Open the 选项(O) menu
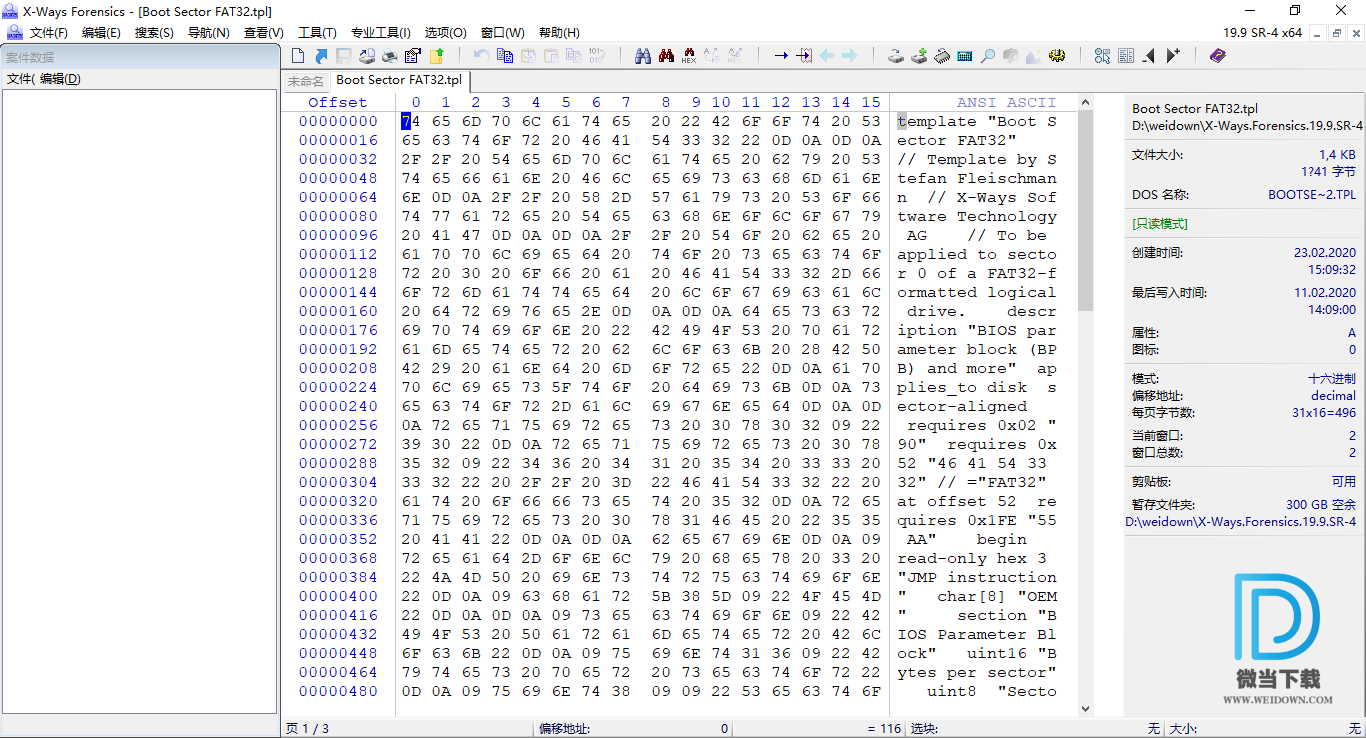Viewport: 1366px width, 738px height. pos(445,33)
